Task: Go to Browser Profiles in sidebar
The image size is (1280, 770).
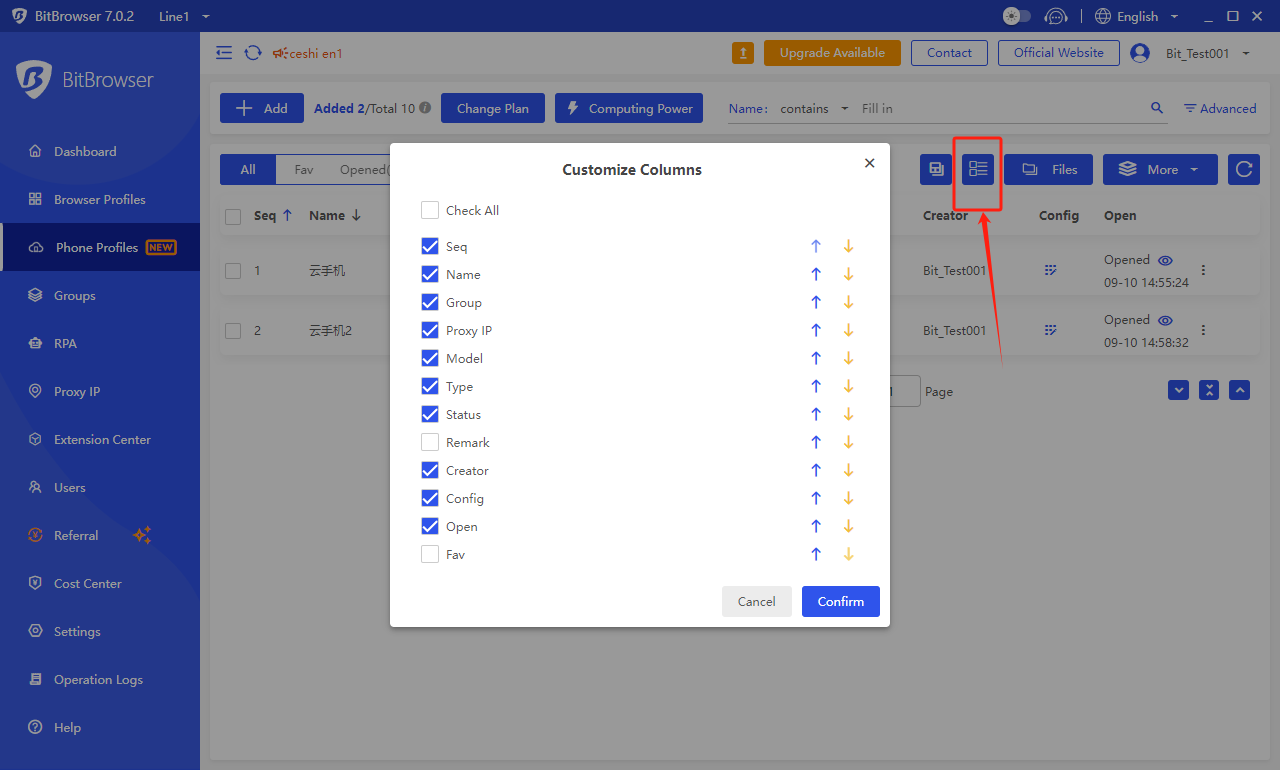Action: [x=99, y=200]
